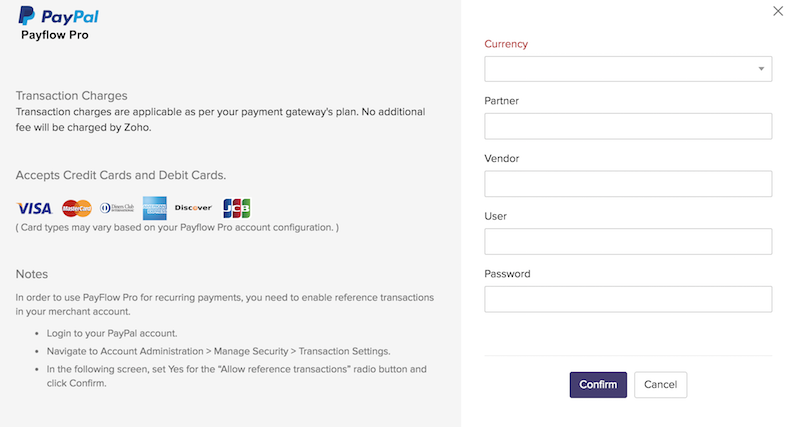795x427 pixels.
Task: Click into the Vendor text field
Action: click(627, 184)
